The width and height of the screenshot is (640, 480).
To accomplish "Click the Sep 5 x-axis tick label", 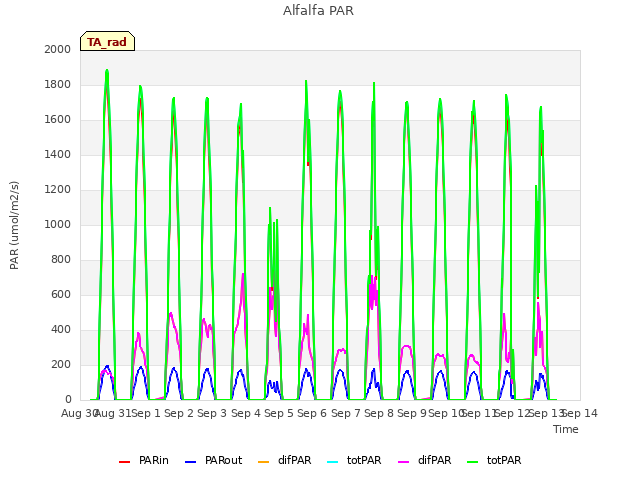I will 279,413.
